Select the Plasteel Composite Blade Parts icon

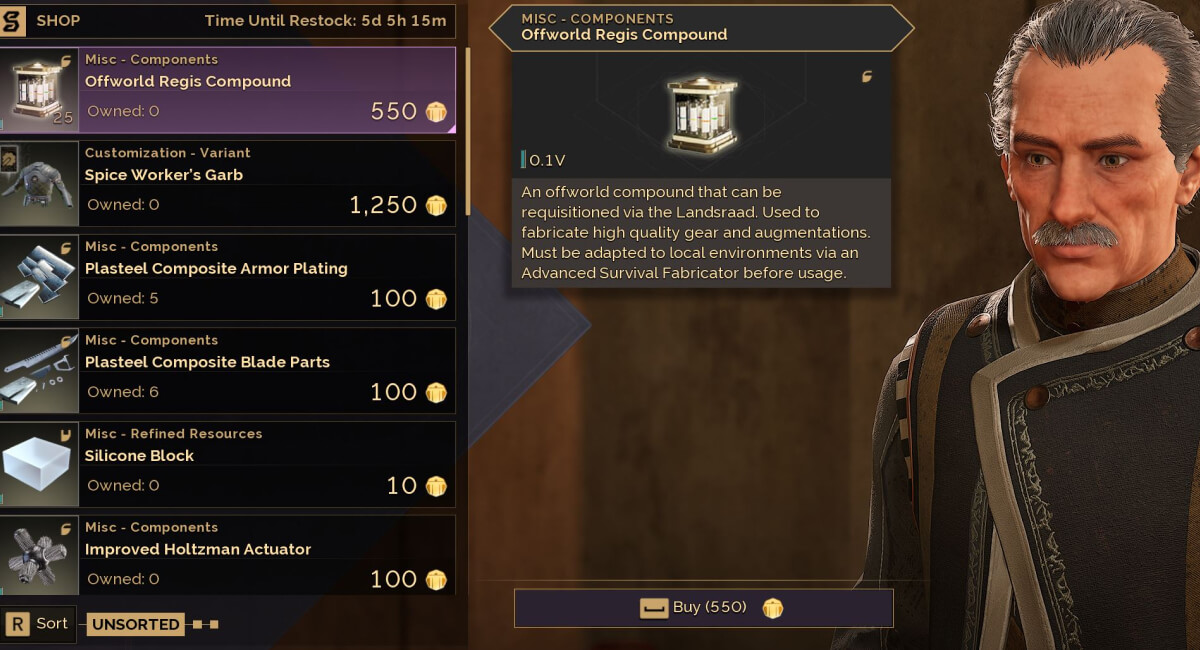tap(39, 368)
